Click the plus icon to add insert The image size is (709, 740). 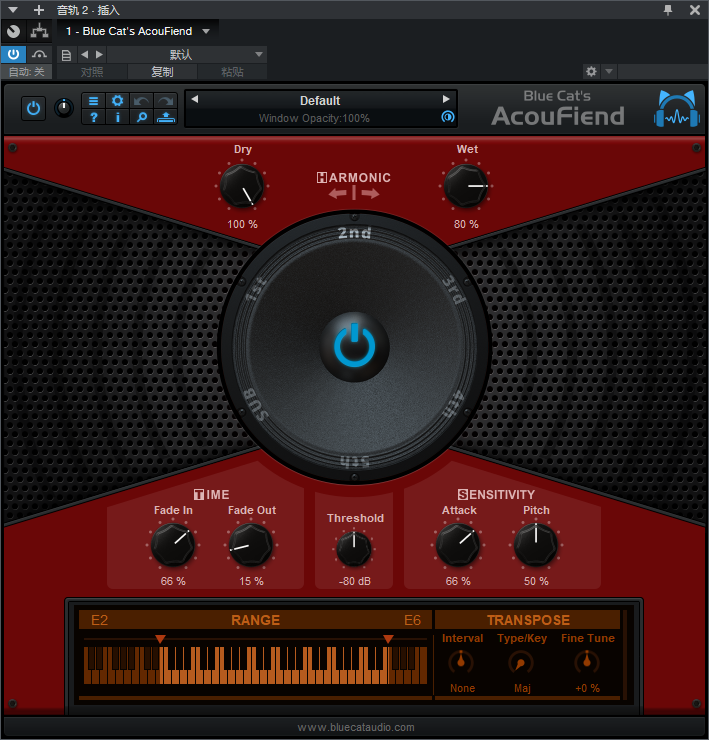(x=39, y=9)
